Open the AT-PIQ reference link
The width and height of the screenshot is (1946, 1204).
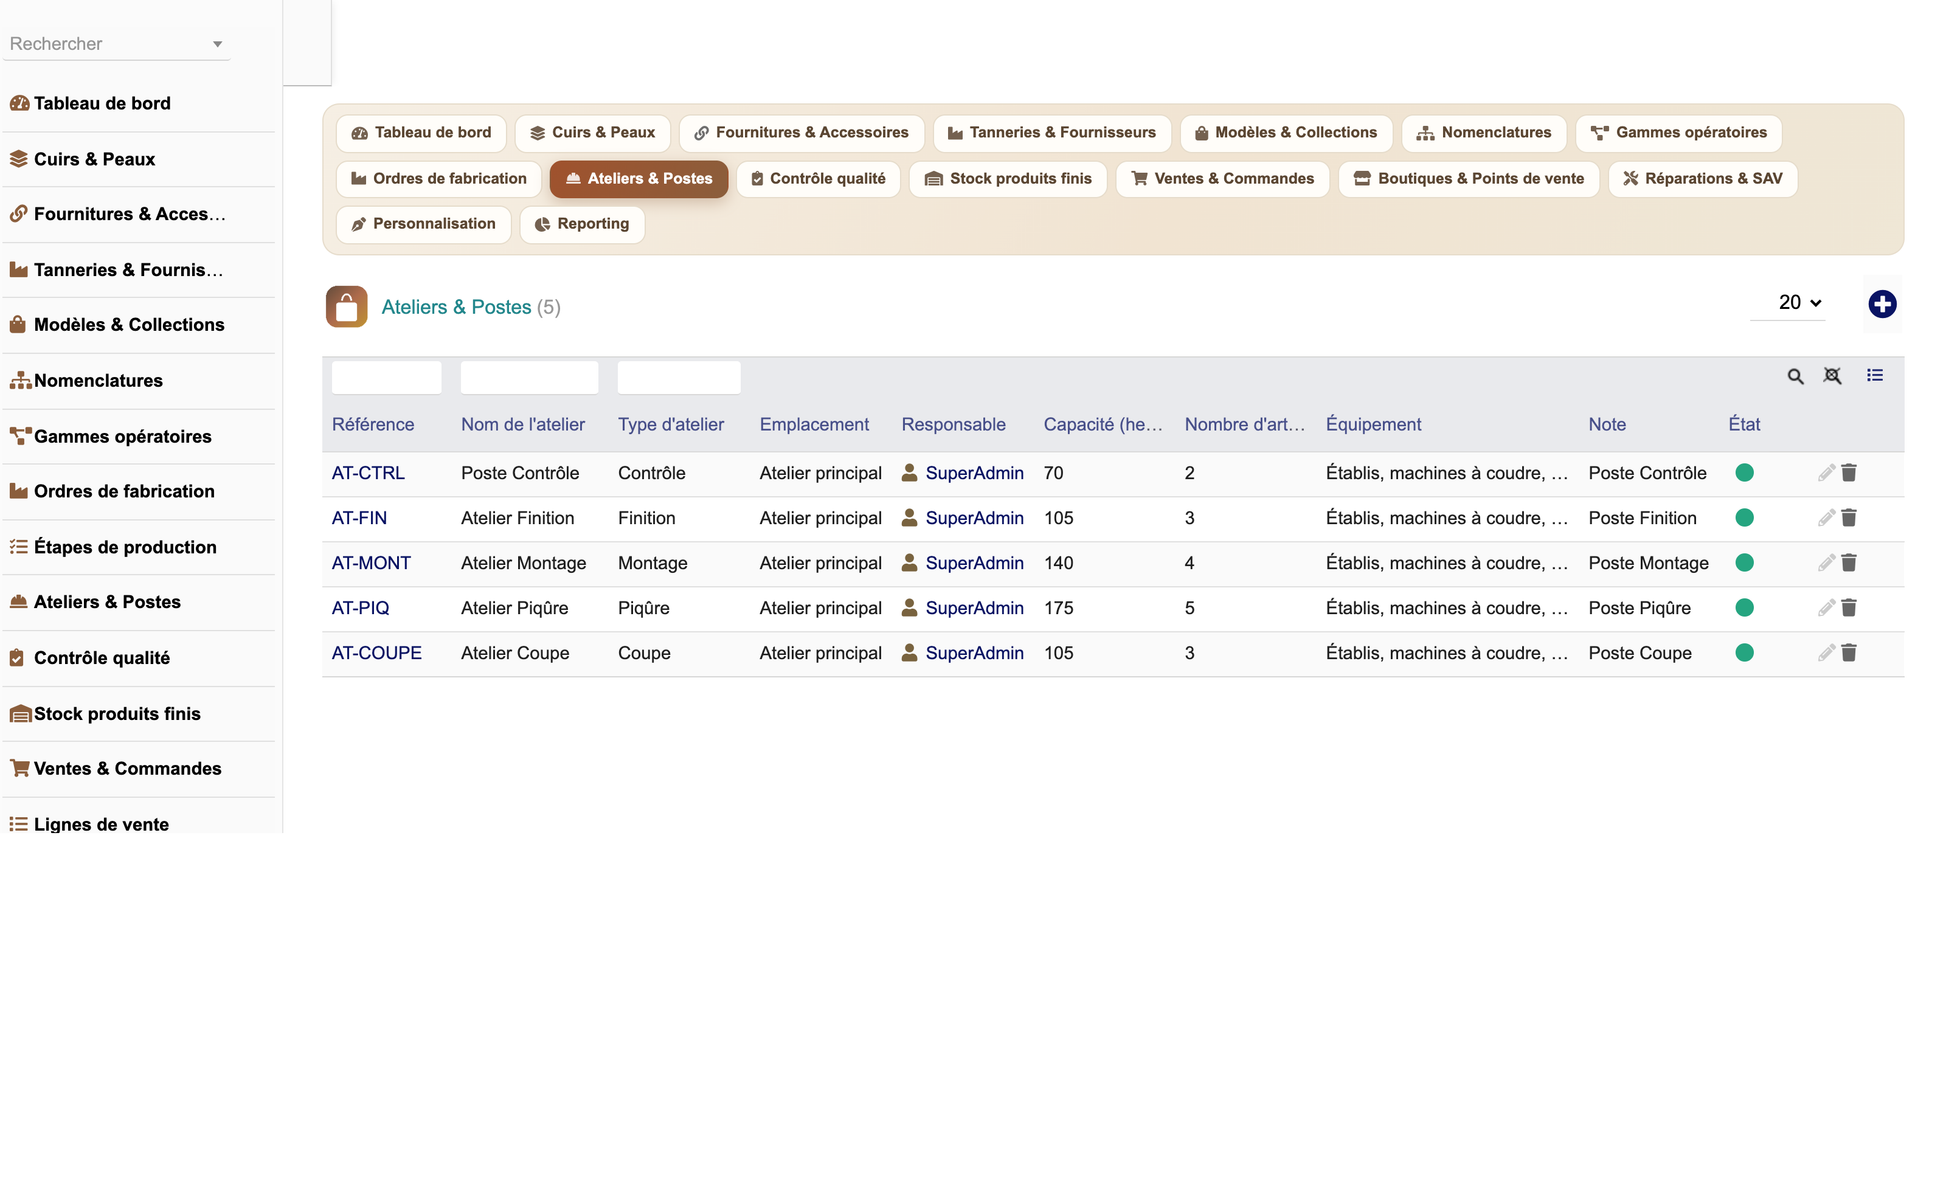(360, 608)
